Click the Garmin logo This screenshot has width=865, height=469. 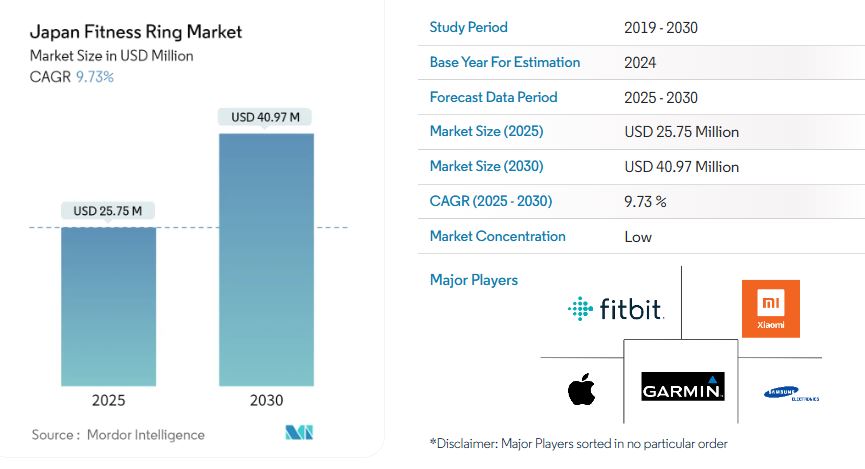click(x=682, y=388)
